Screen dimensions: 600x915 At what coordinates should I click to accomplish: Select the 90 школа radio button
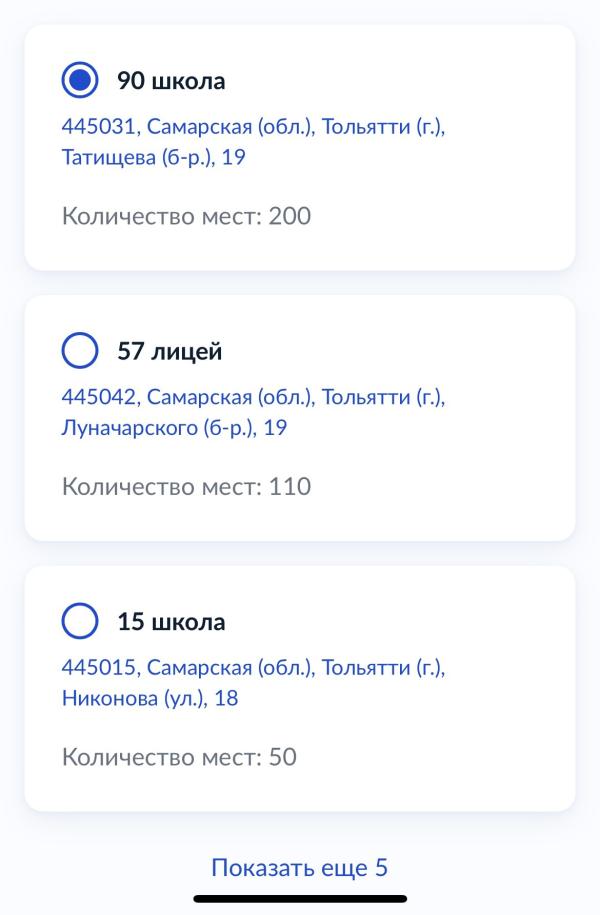[x=80, y=81]
